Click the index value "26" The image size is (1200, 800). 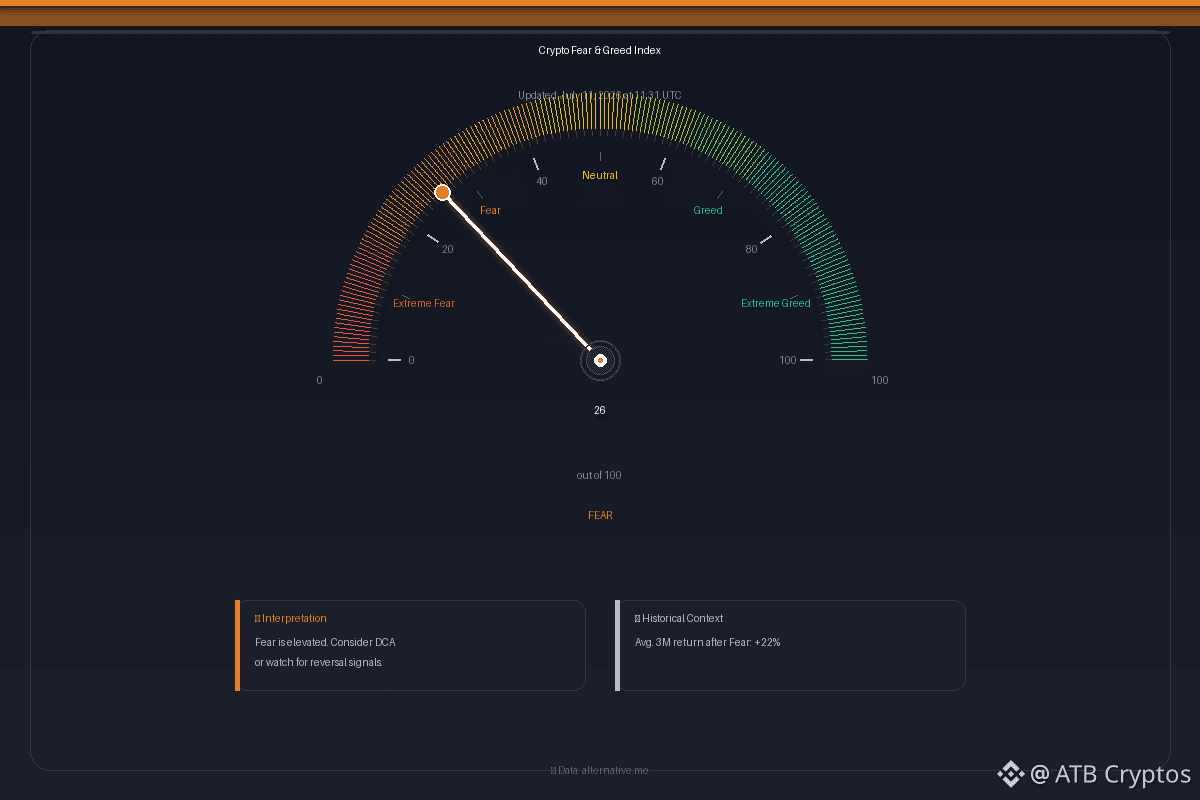point(600,410)
